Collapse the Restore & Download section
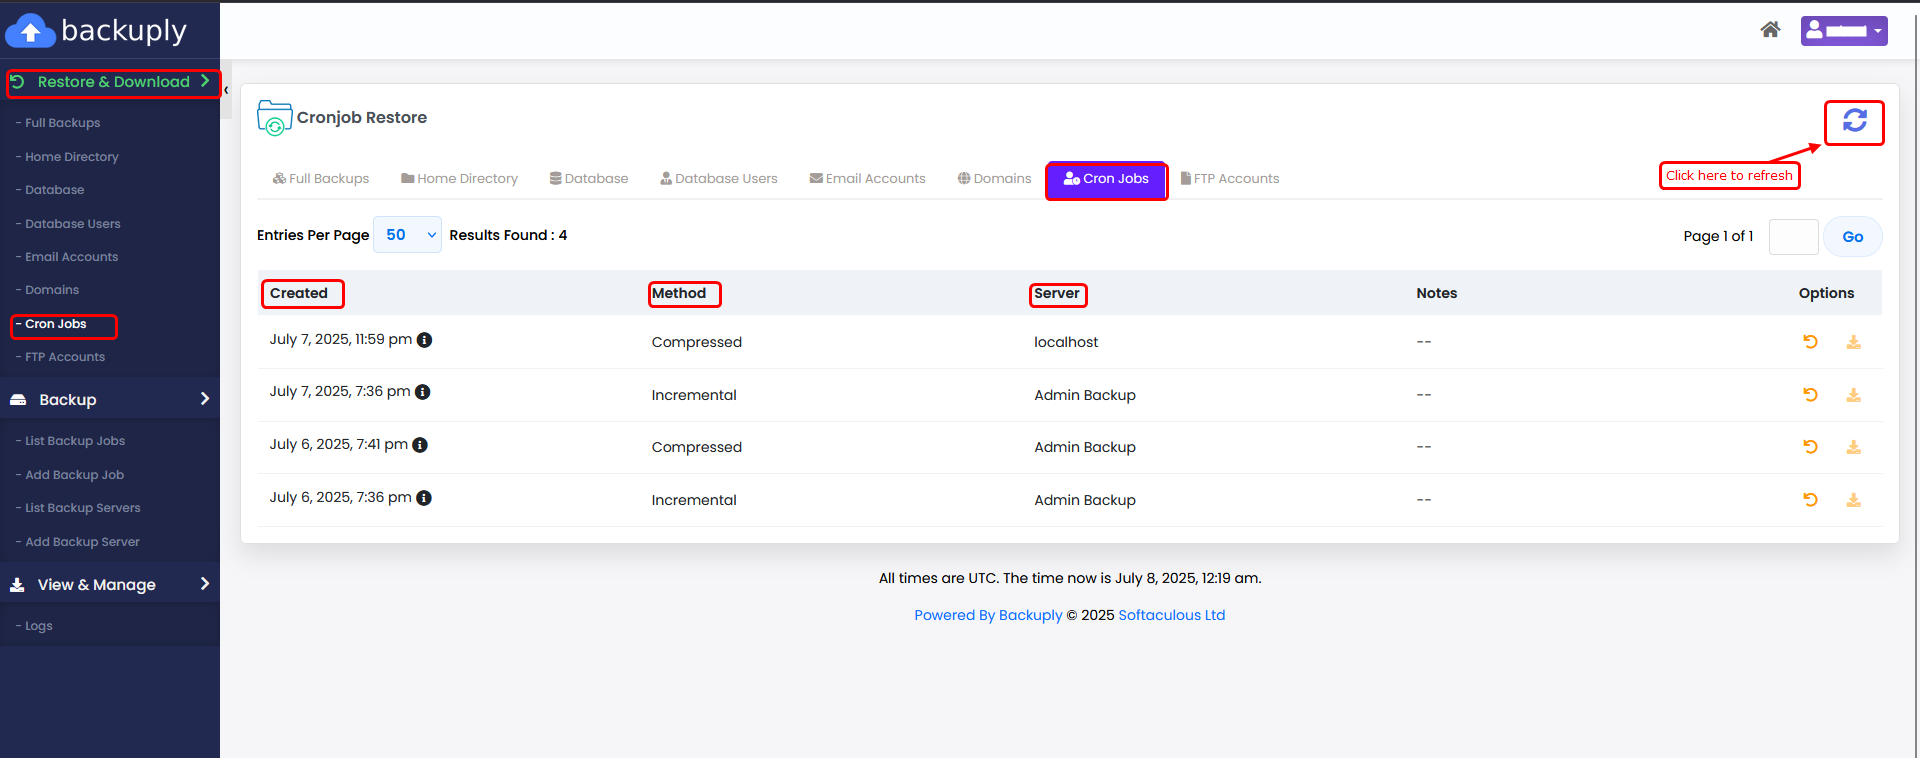The width and height of the screenshot is (1920, 758). [x=113, y=82]
